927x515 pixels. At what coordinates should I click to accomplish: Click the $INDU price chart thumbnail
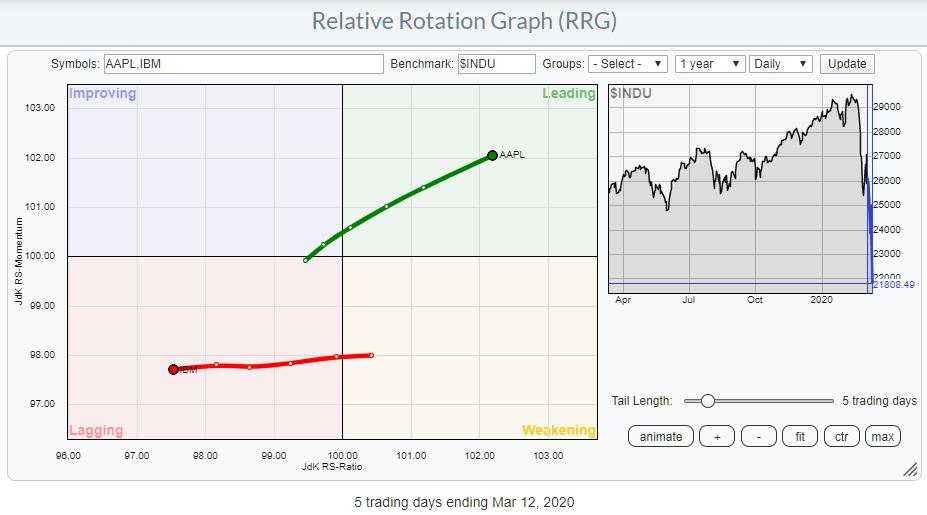(x=740, y=190)
